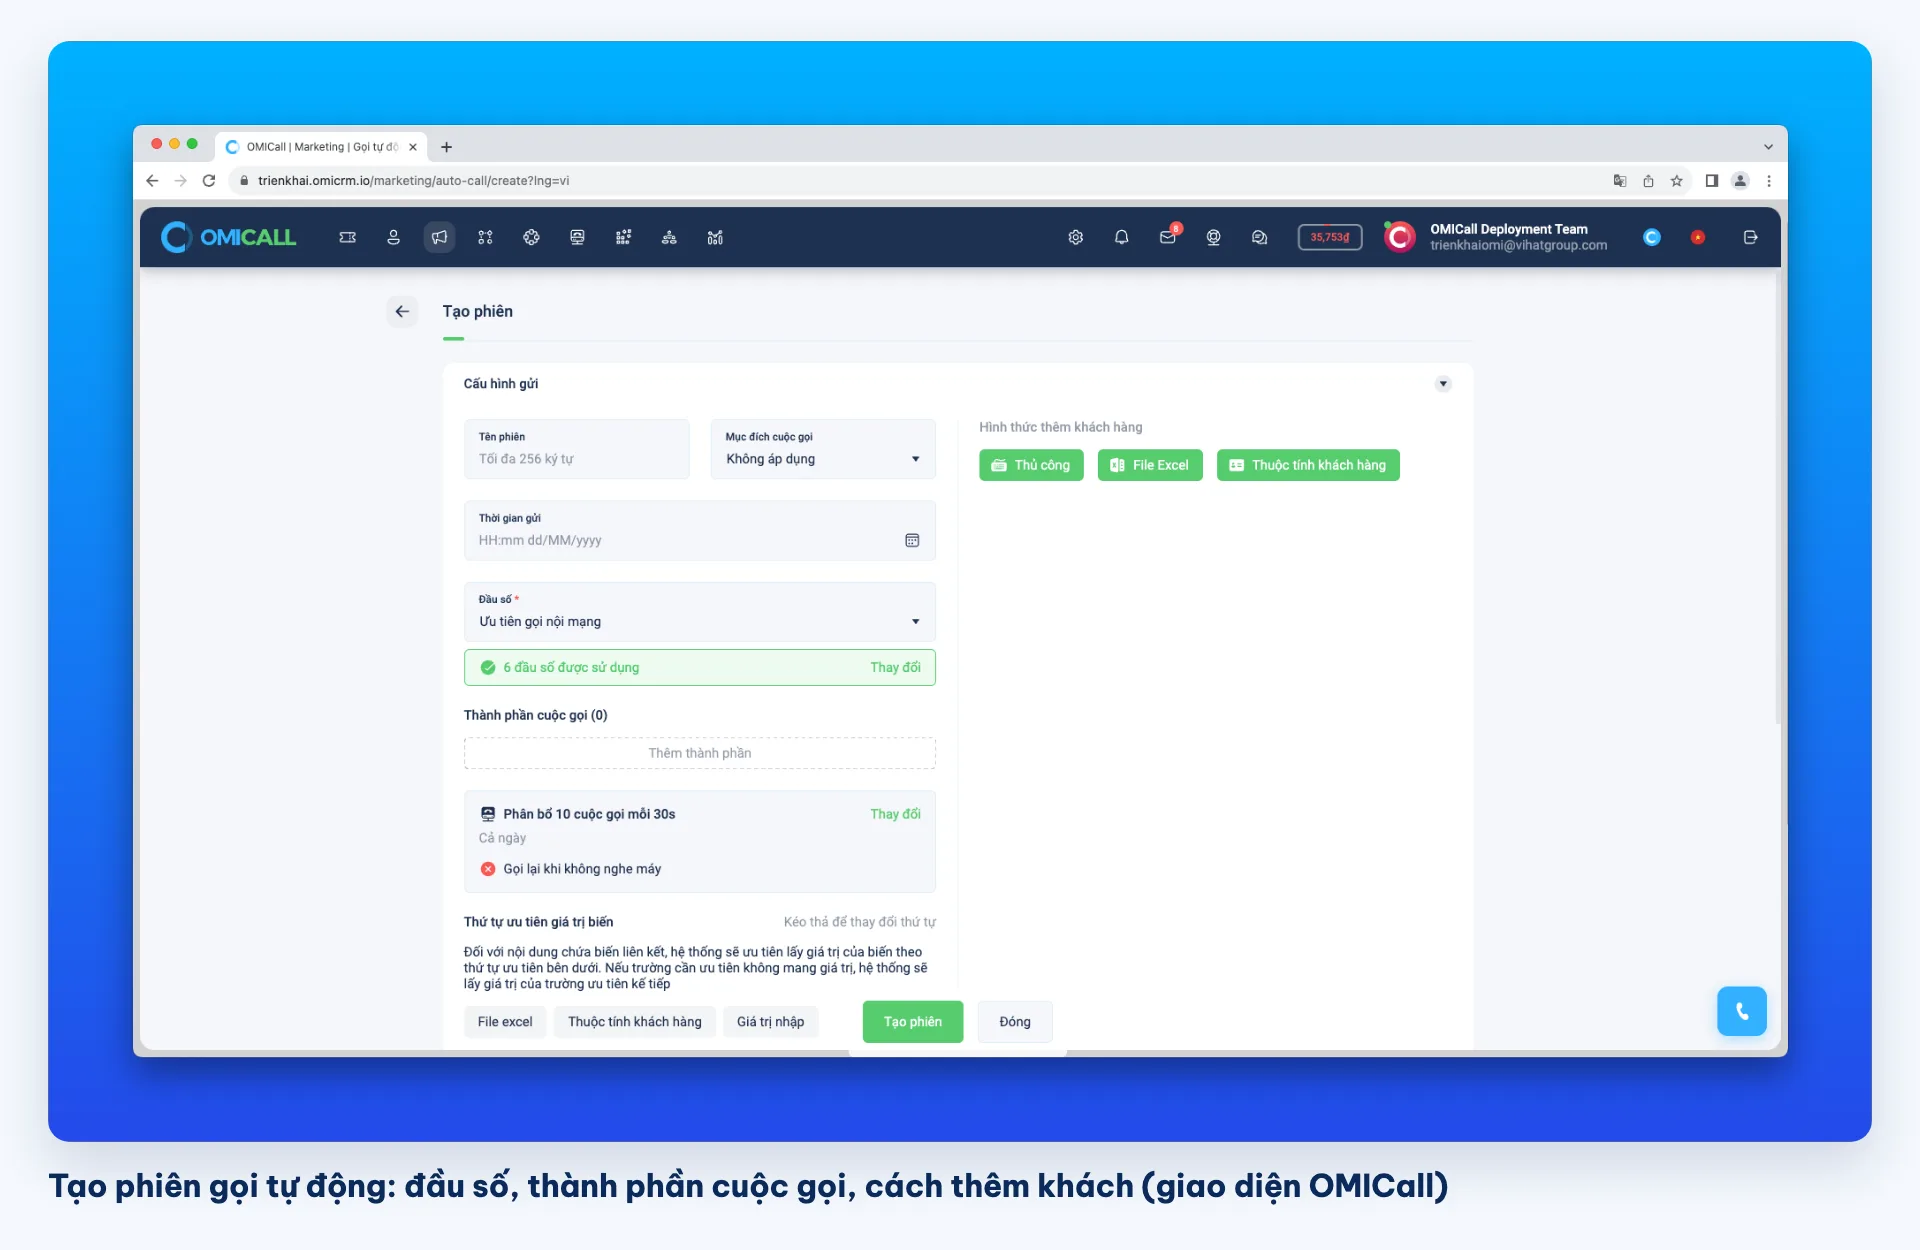1920x1250 pixels.
Task: Click the browser reload button
Action: [x=209, y=181]
